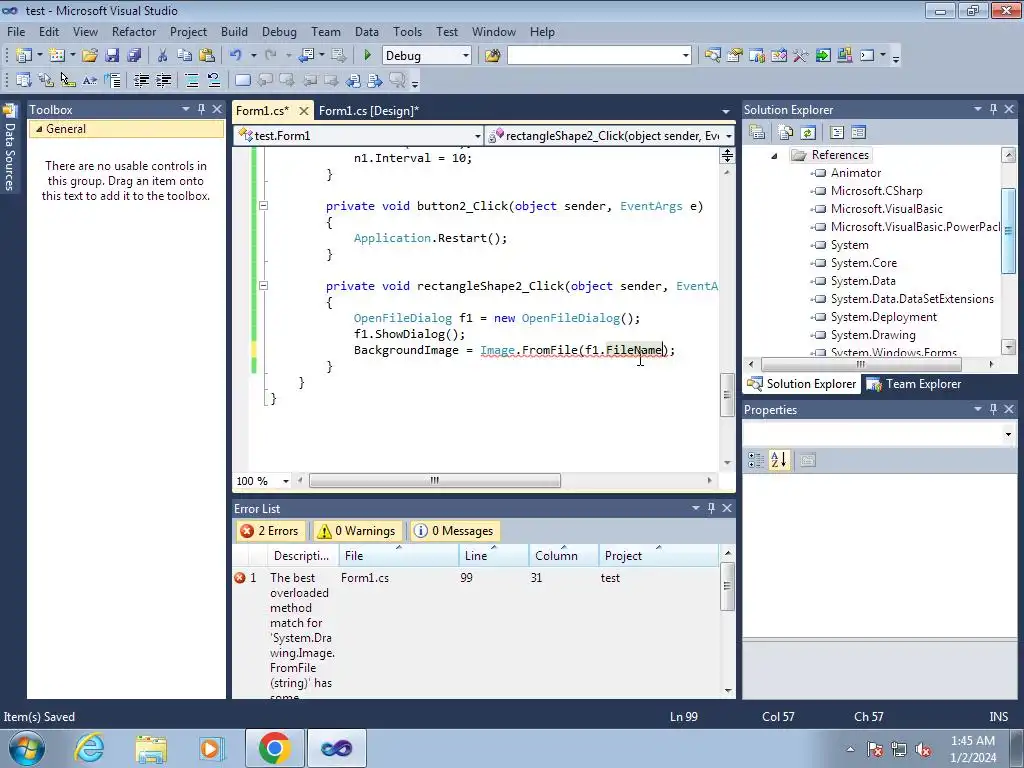Viewport: 1024px width, 768px height.
Task: Sort the Error List by Line column
Action: click(494, 555)
